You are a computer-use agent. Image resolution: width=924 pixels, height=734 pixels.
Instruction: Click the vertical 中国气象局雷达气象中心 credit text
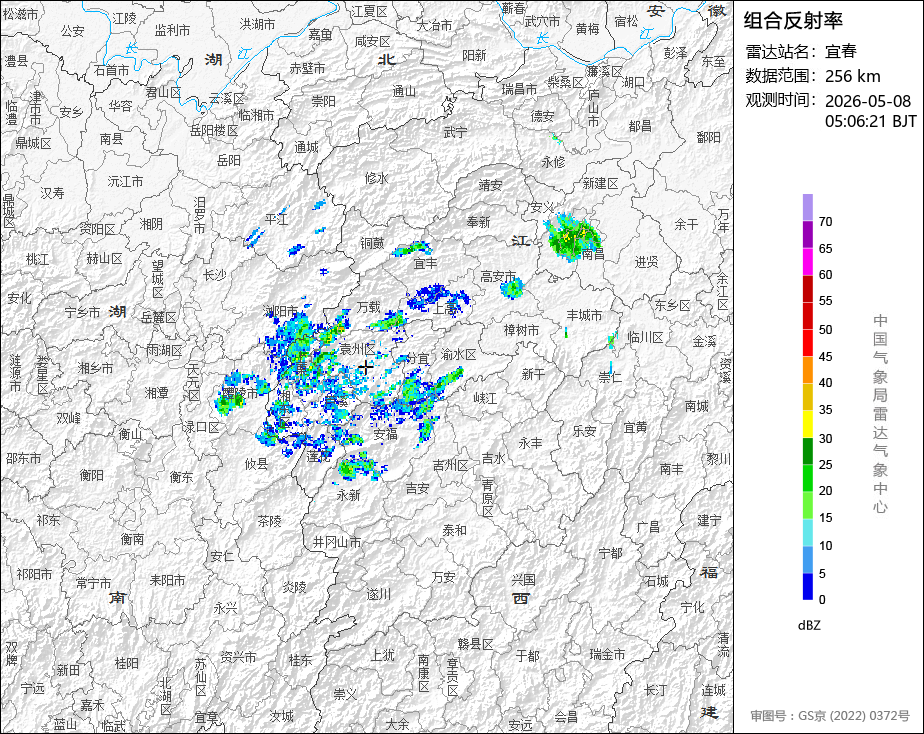point(880,414)
